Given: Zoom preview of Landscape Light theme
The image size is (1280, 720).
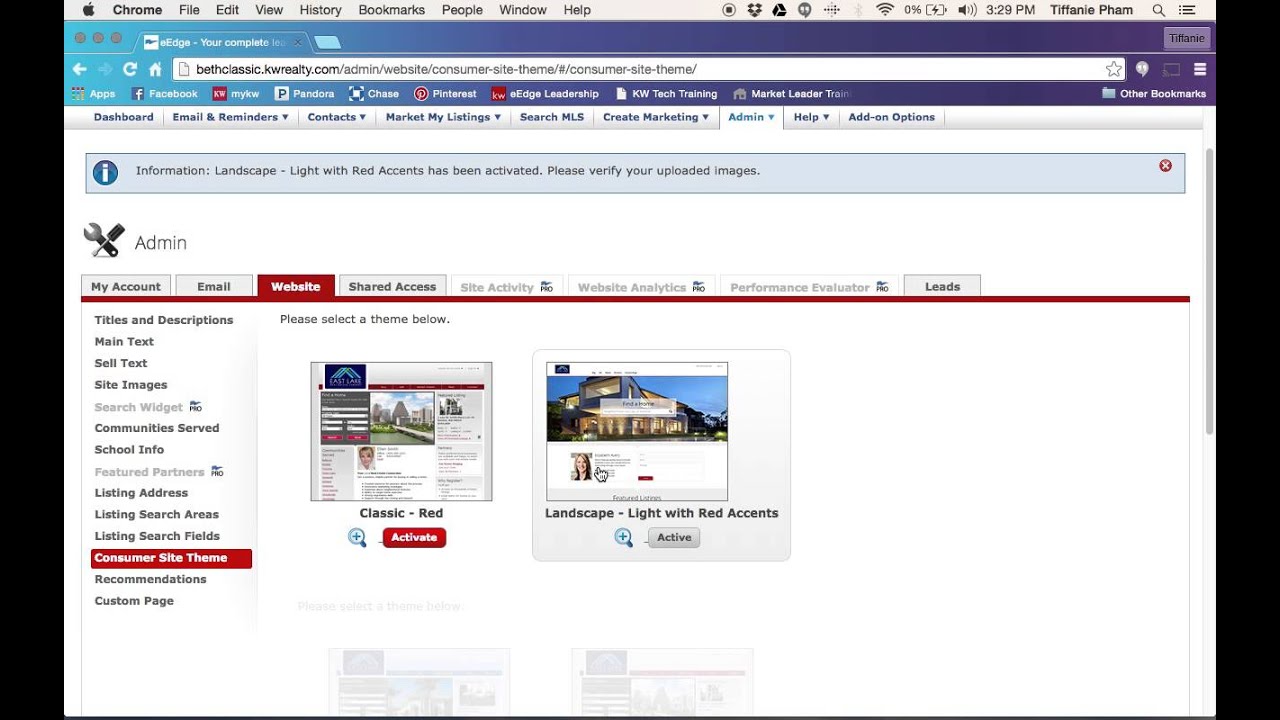Looking at the screenshot, I should pos(623,537).
